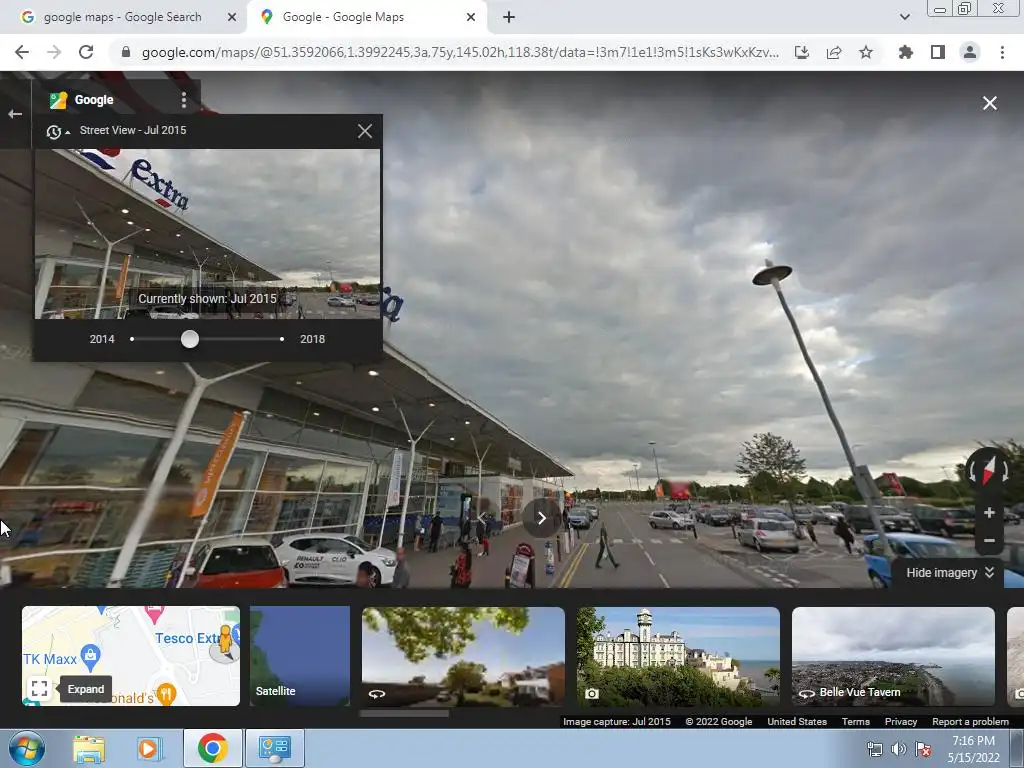Click the Street View - Jul 2015 label

coord(133,130)
